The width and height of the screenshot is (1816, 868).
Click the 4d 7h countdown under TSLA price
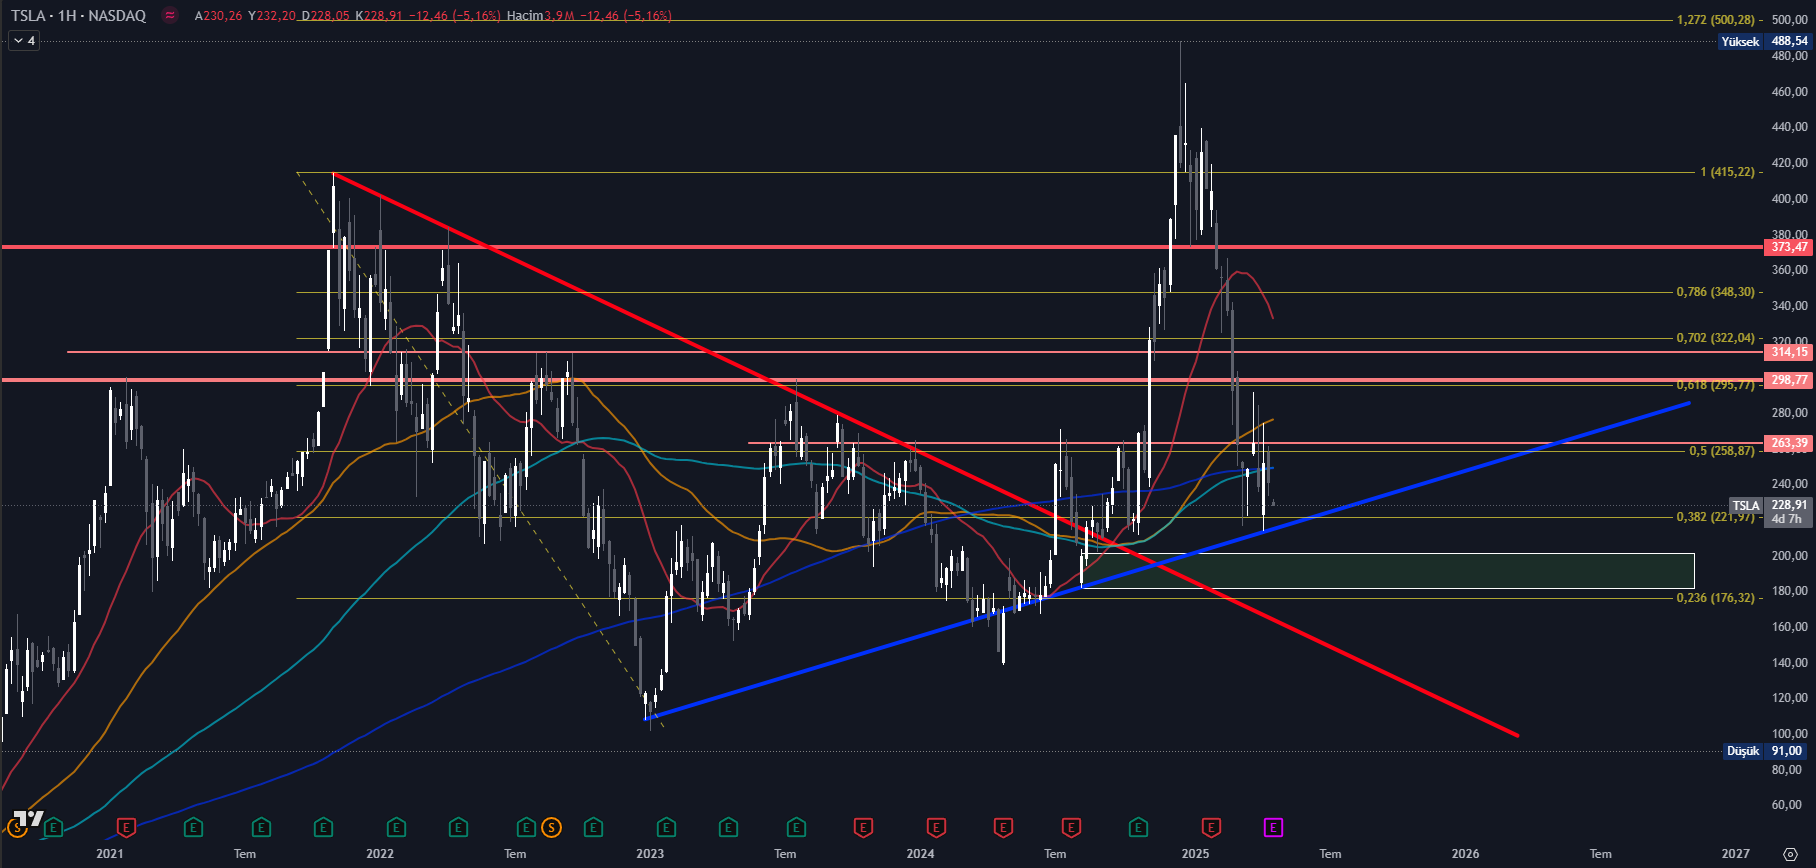coord(1787,519)
